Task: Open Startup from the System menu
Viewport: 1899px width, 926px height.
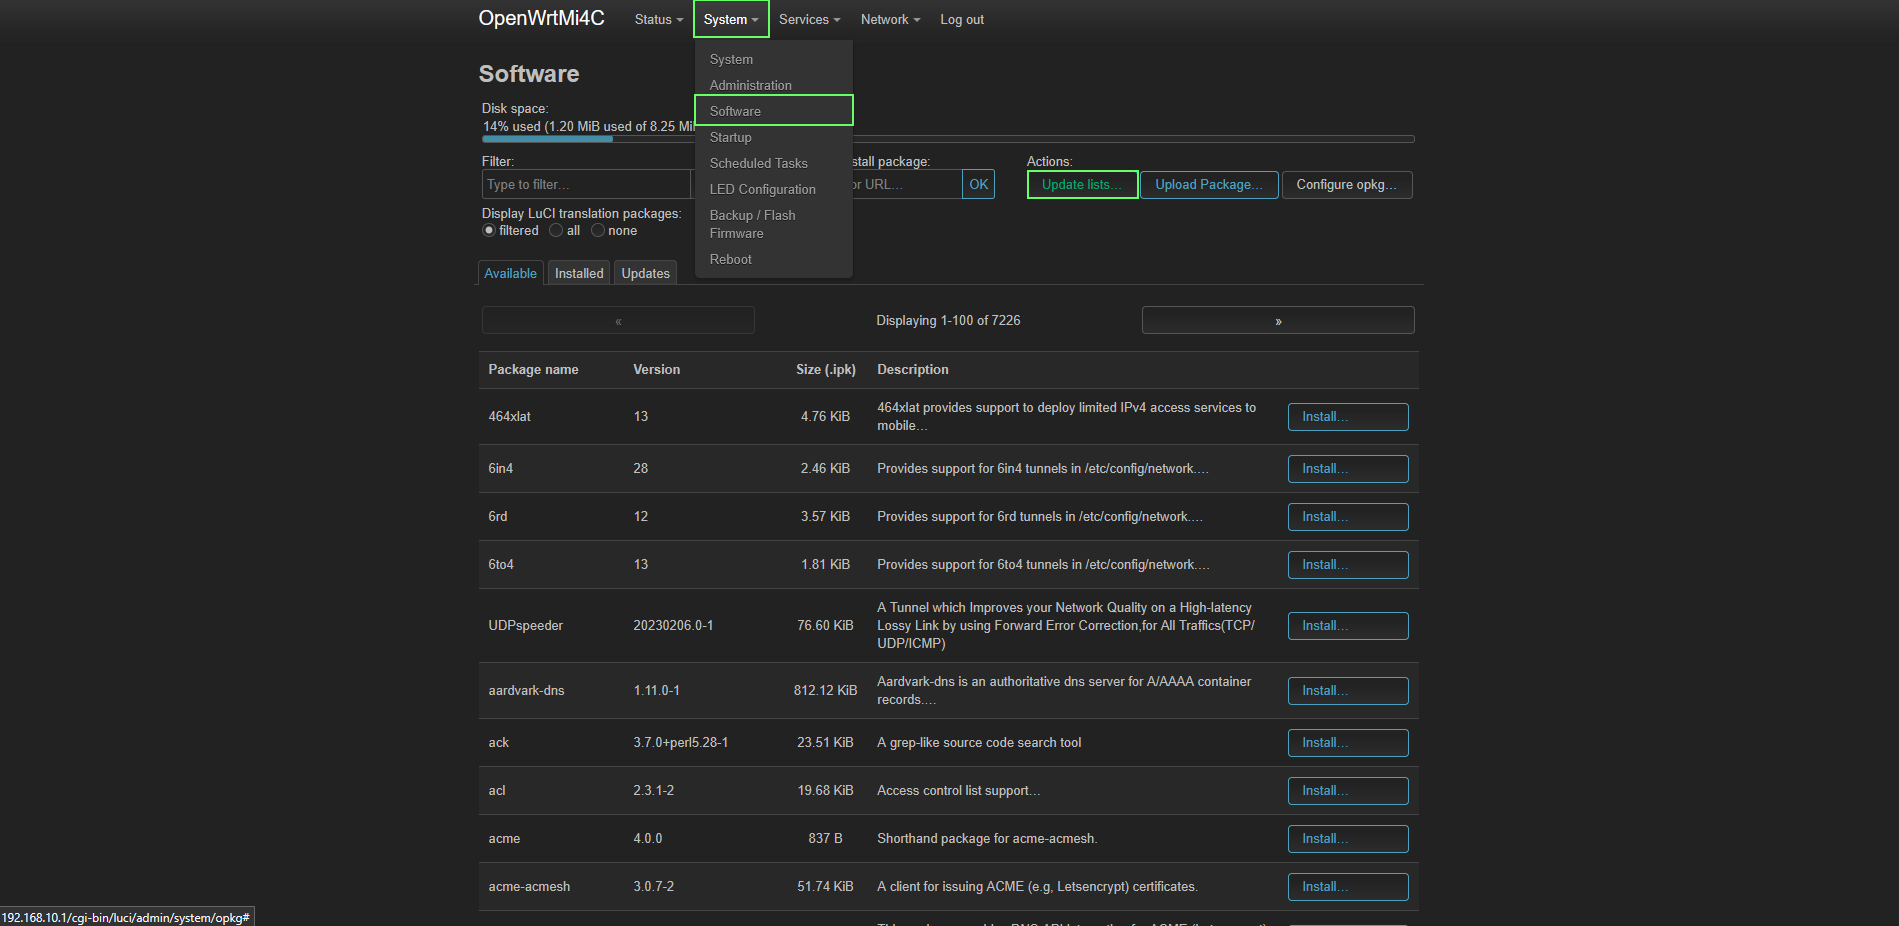Action: pos(773,137)
